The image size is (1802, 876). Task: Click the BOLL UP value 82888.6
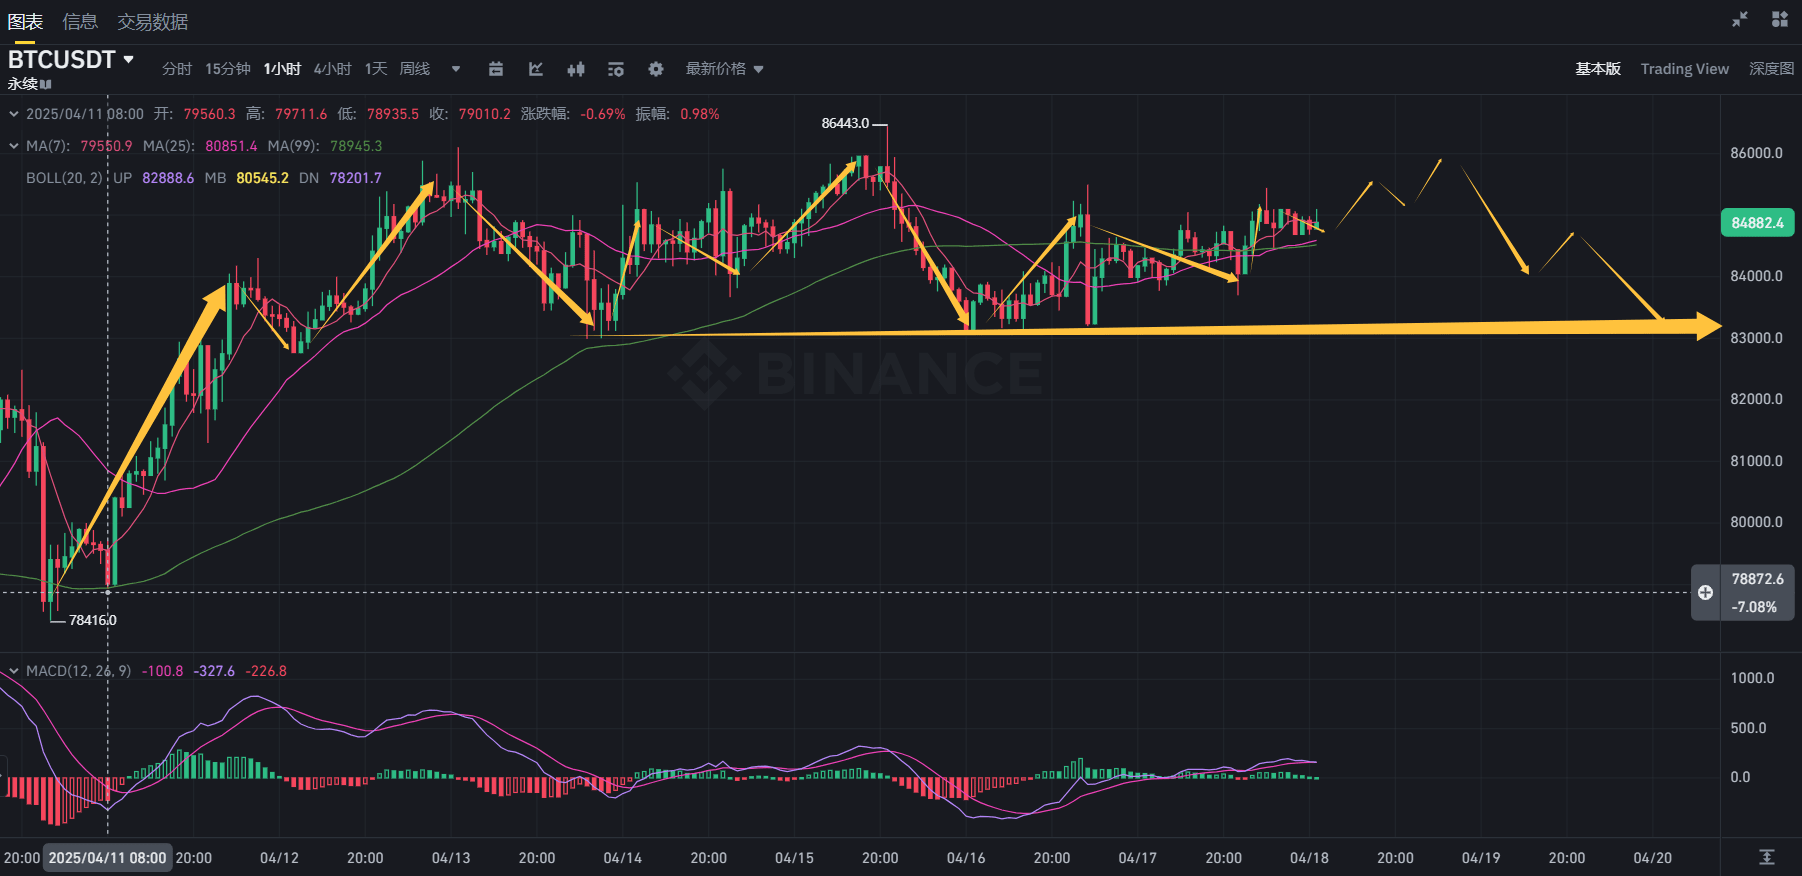click(x=168, y=178)
